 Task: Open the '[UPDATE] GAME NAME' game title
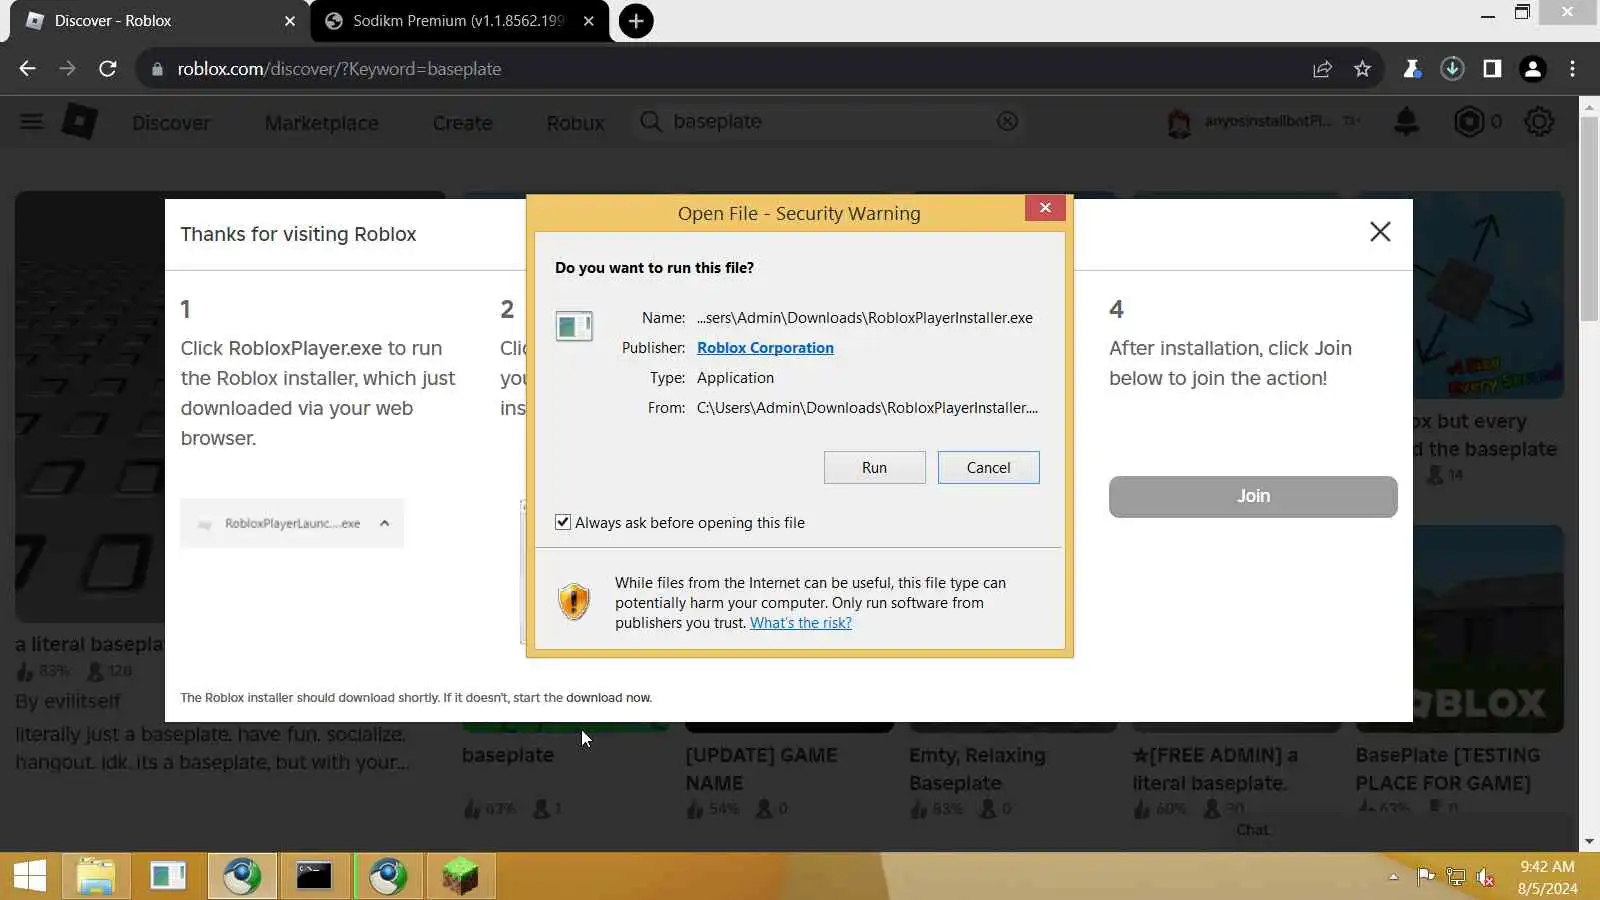pos(761,769)
